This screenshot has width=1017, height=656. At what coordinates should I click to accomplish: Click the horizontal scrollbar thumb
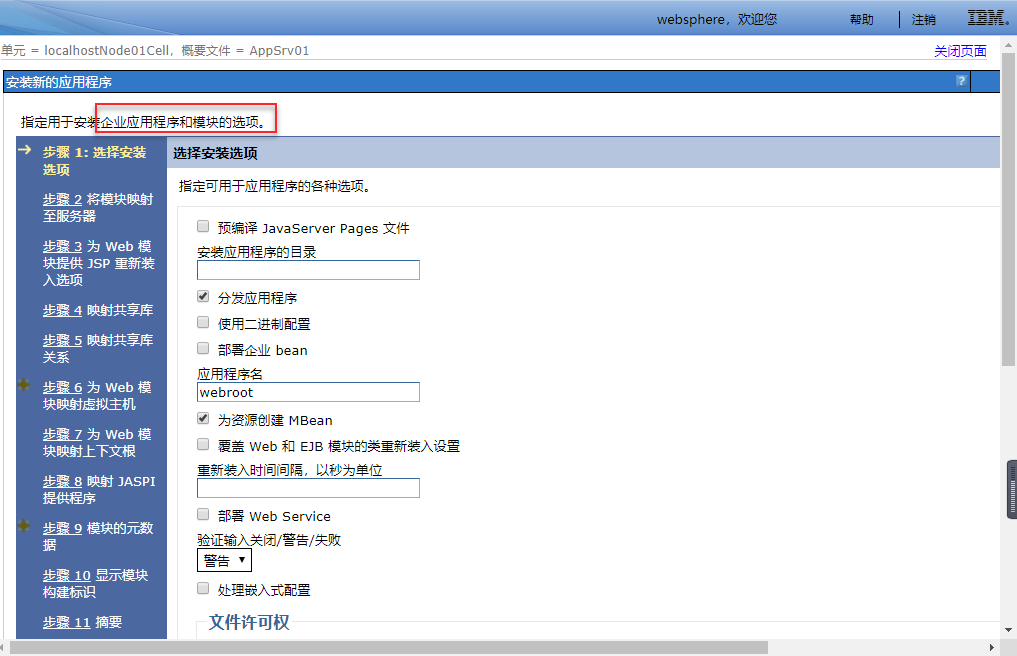click(389, 648)
